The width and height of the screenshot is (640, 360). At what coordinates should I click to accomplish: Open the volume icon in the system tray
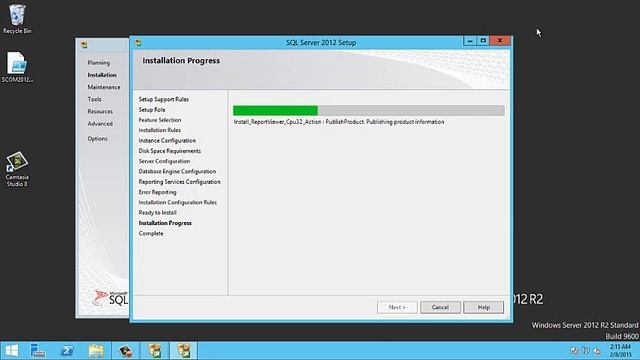click(597, 351)
